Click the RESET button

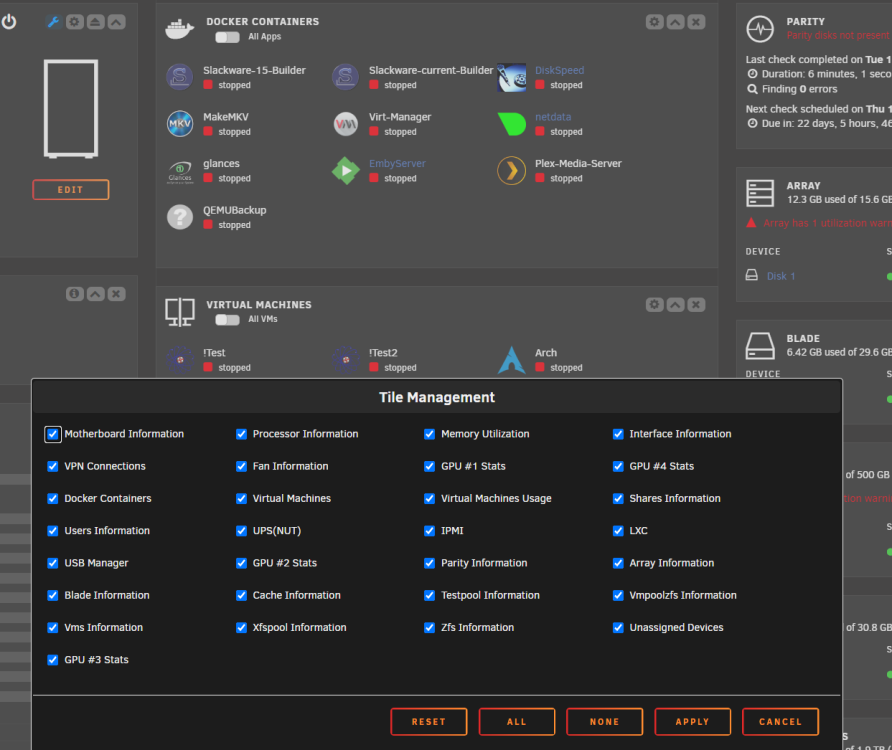pos(429,722)
